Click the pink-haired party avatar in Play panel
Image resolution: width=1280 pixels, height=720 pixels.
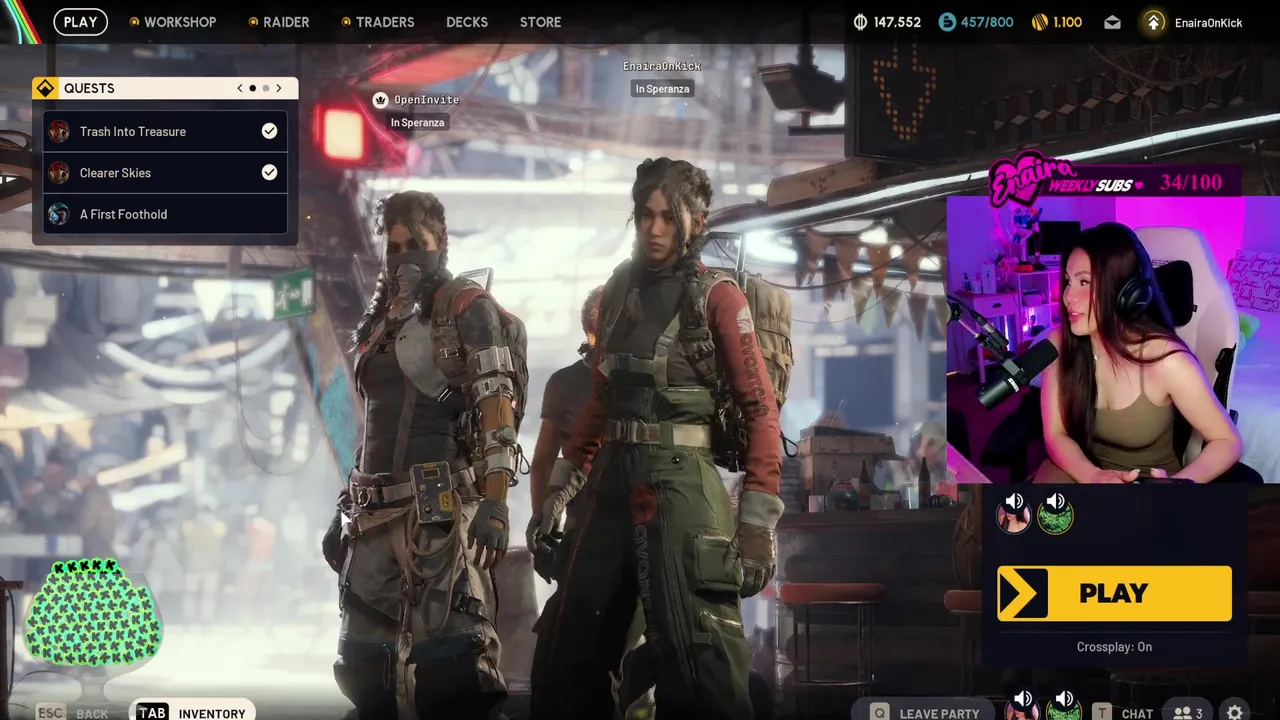pos(1013,518)
